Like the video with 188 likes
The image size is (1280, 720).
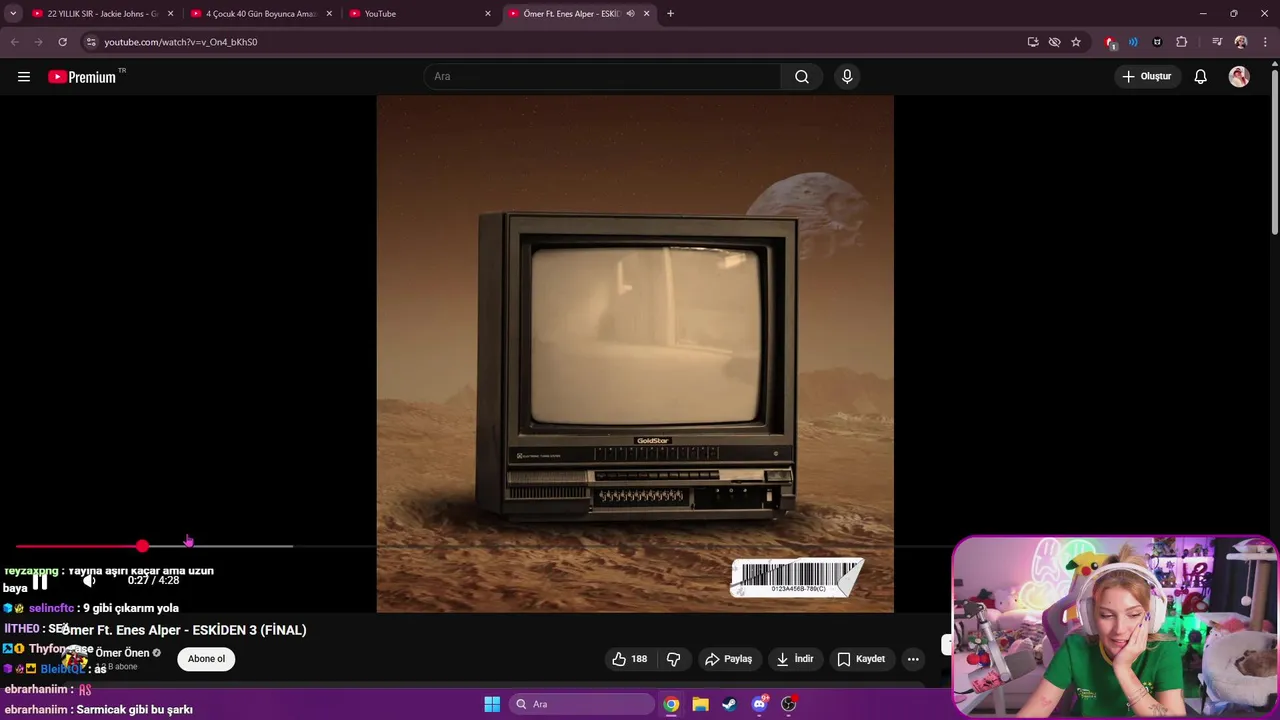(x=630, y=659)
